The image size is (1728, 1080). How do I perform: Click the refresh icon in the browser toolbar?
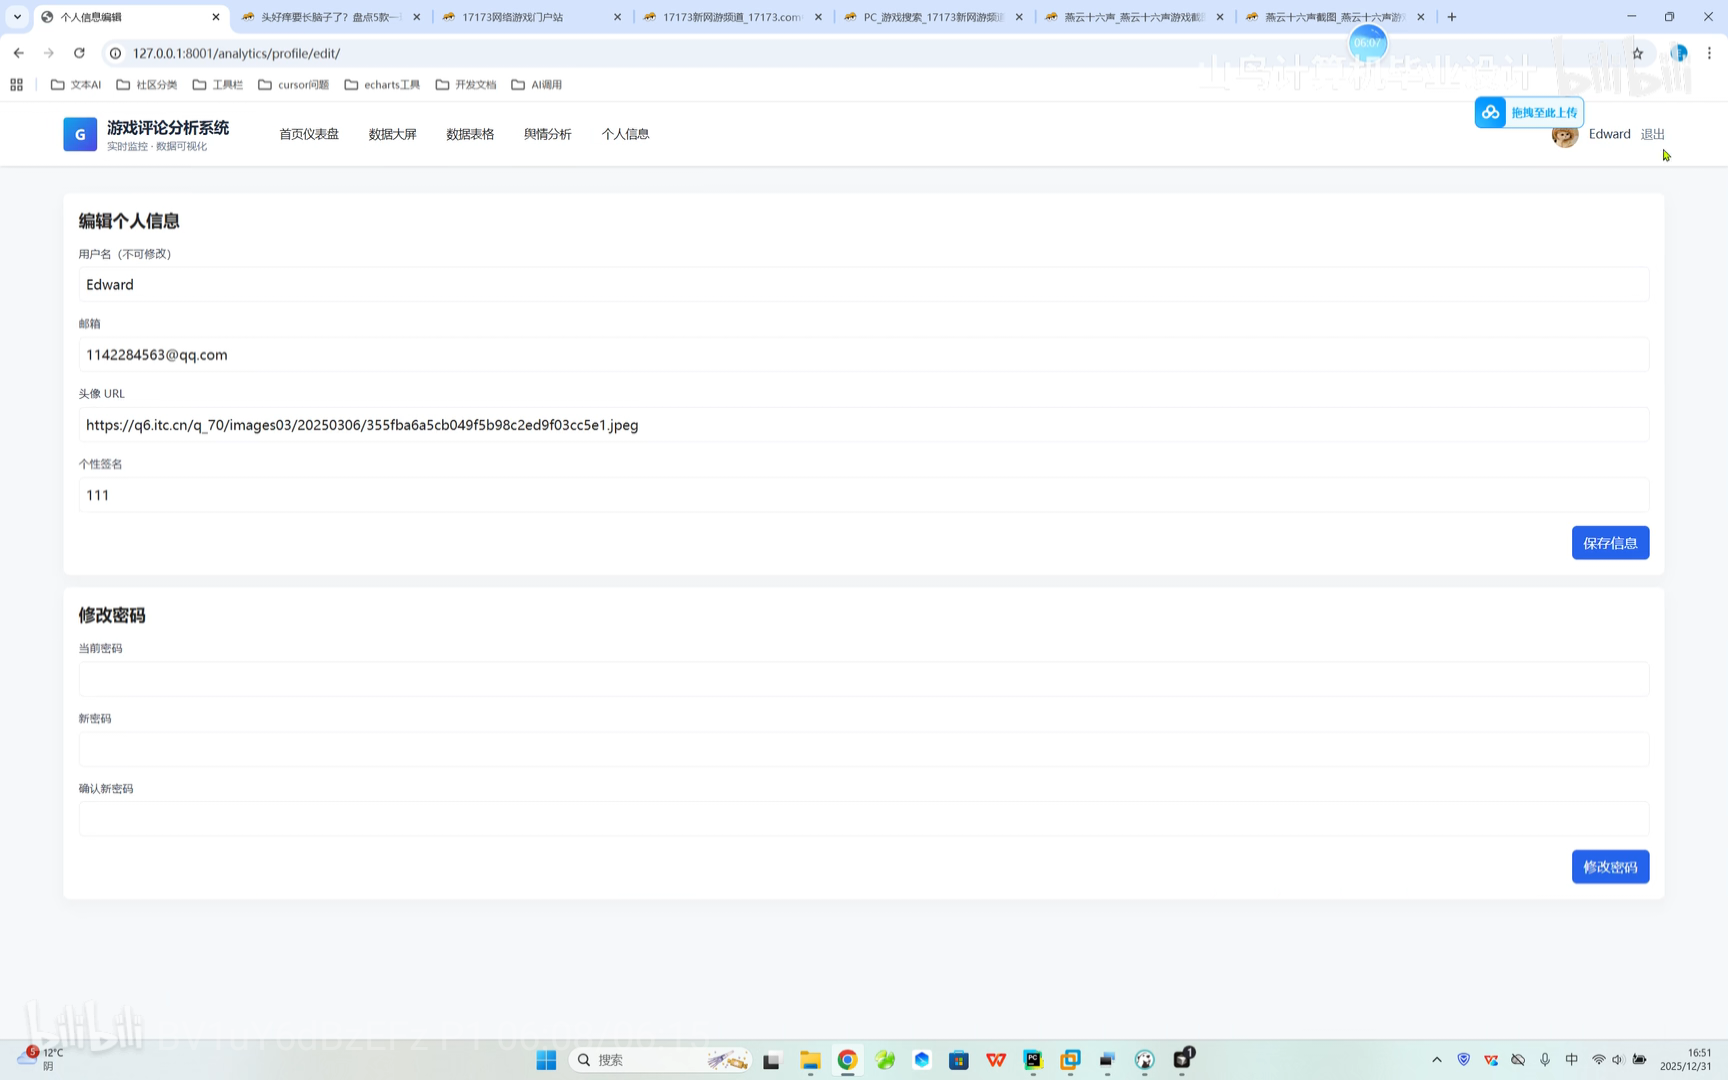(x=80, y=53)
